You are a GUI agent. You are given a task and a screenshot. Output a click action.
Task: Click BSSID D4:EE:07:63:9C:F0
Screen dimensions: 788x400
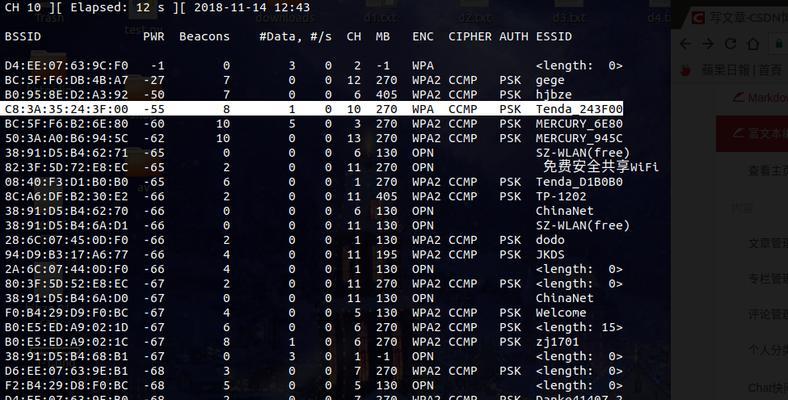point(66,66)
